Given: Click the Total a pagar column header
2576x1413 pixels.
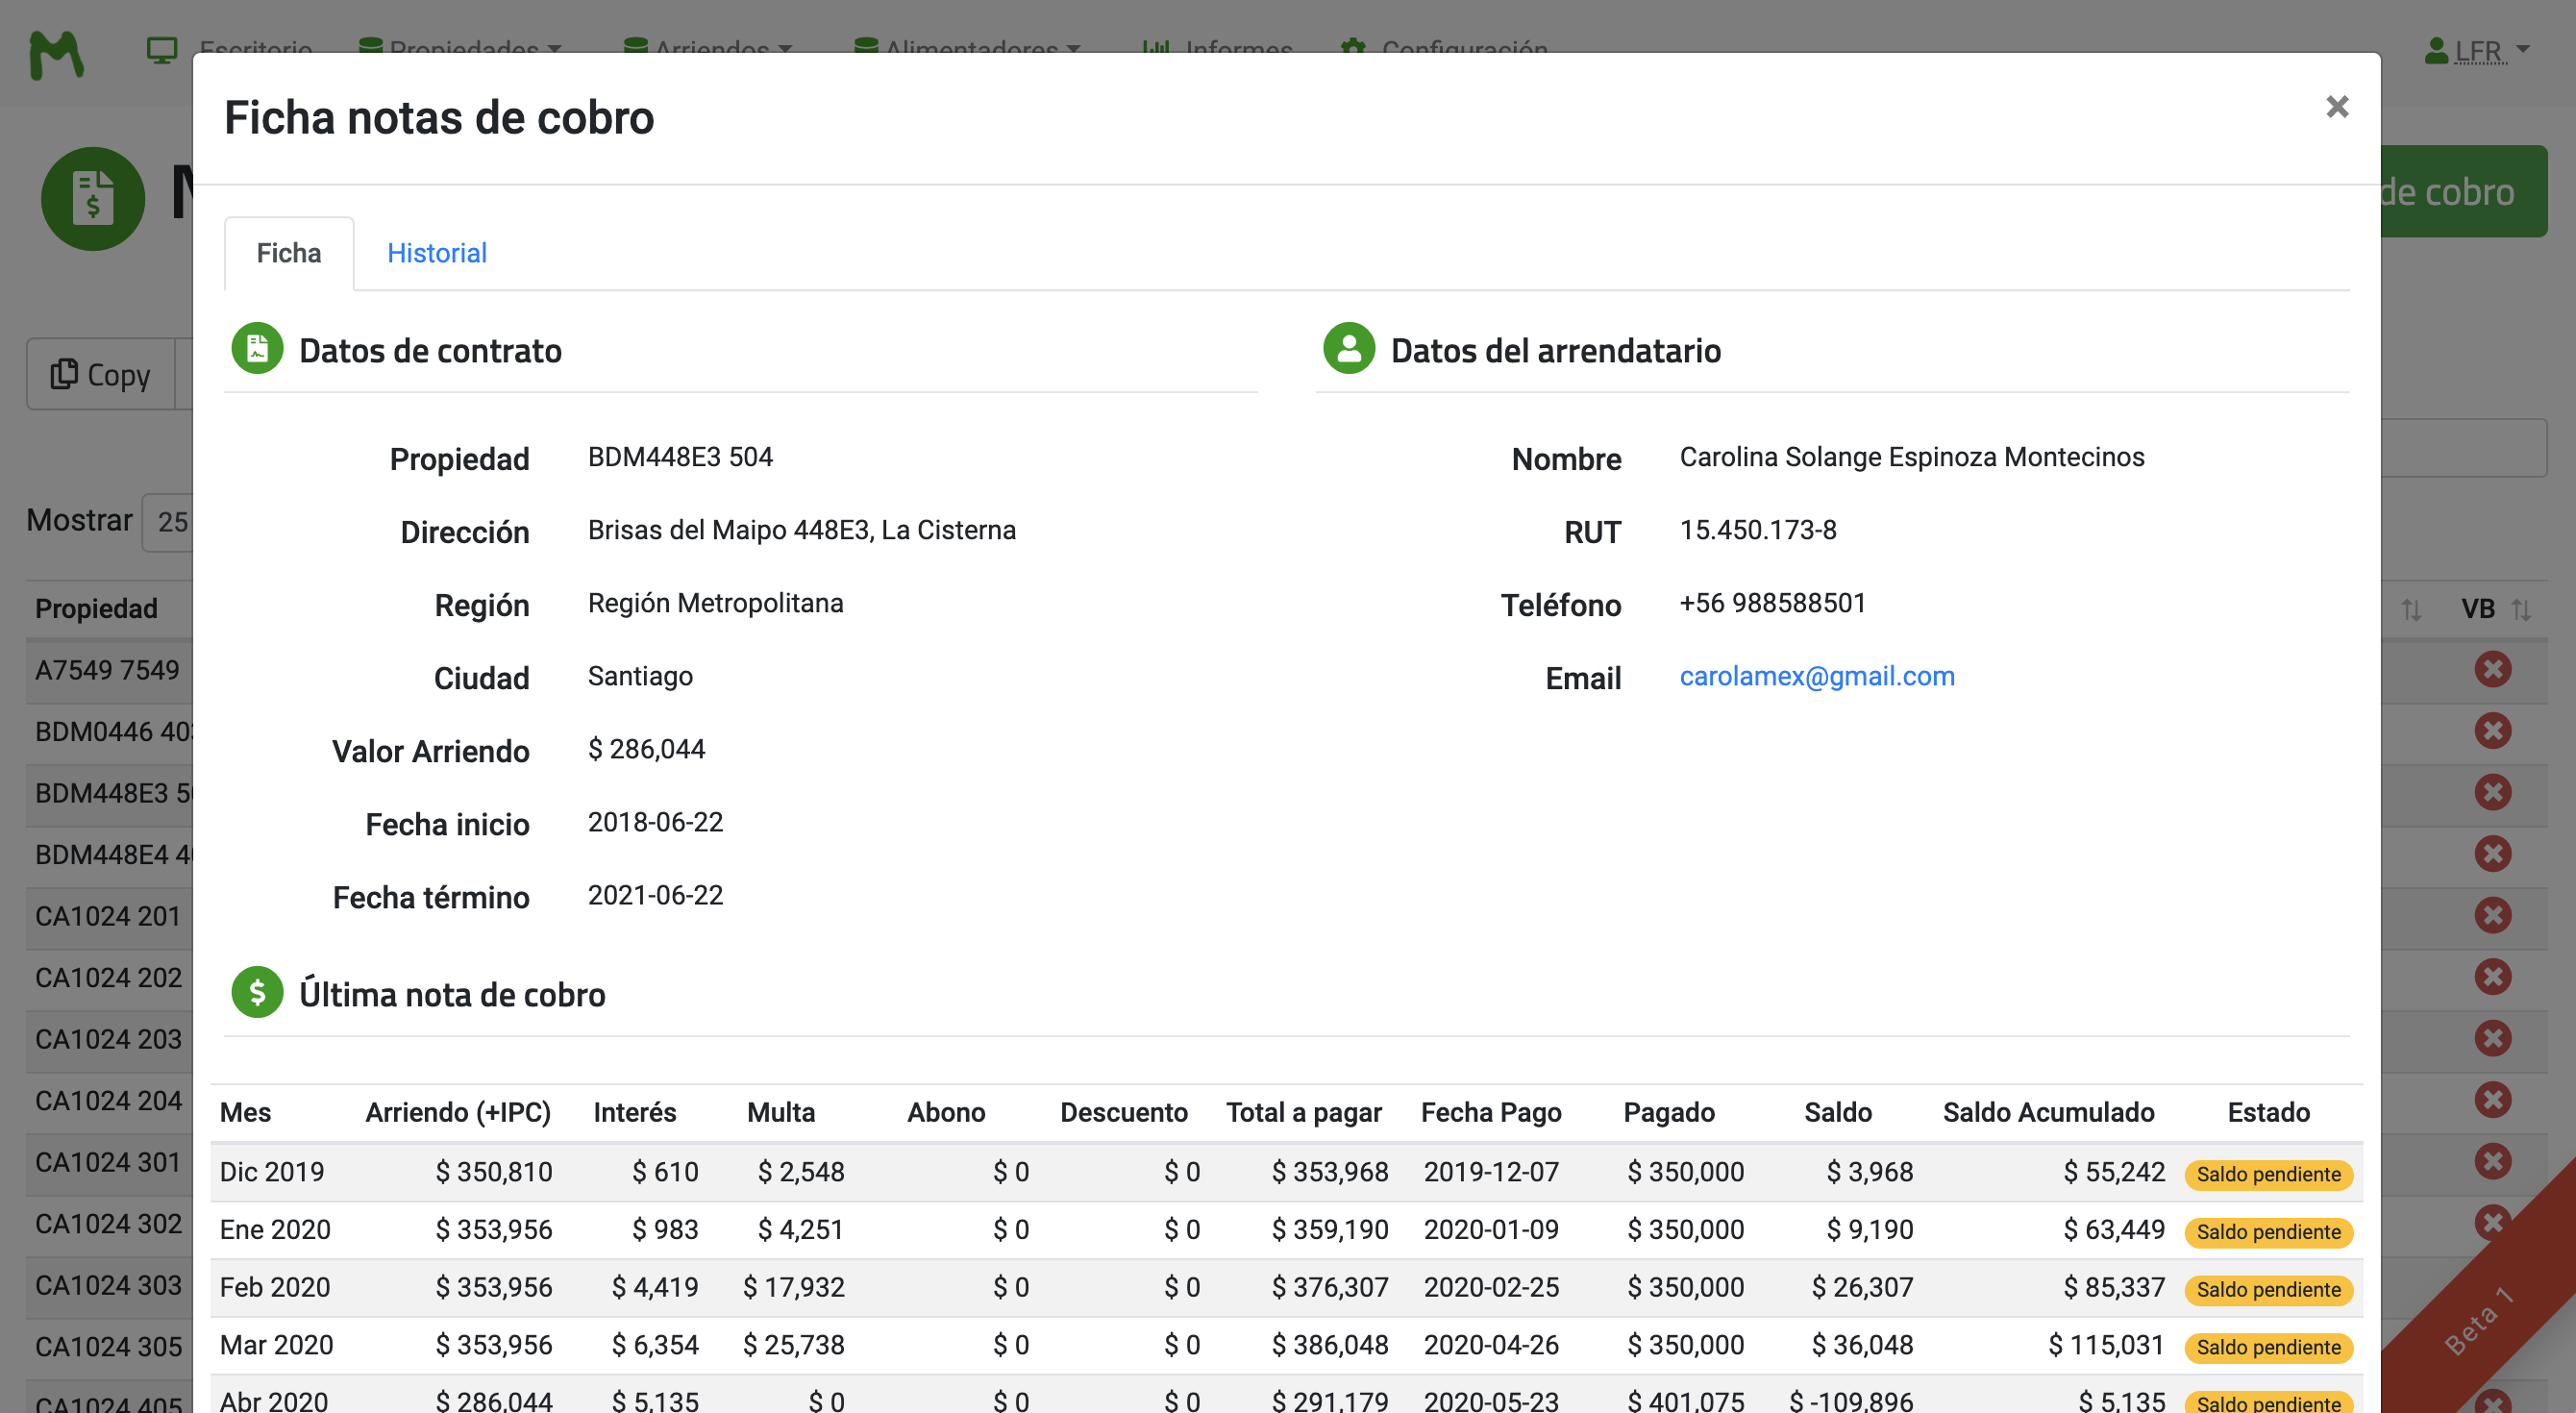Looking at the screenshot, I should tap(1304, 1112).
